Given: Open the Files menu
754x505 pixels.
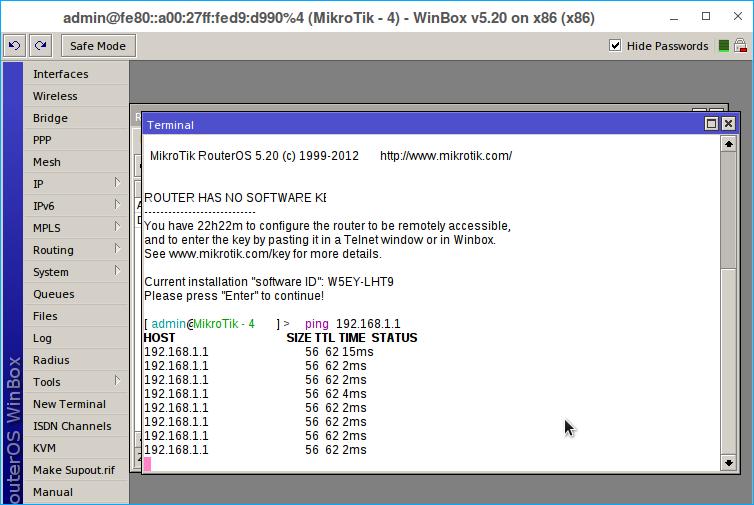Looking at the screenshot, I should coord(76,316).
